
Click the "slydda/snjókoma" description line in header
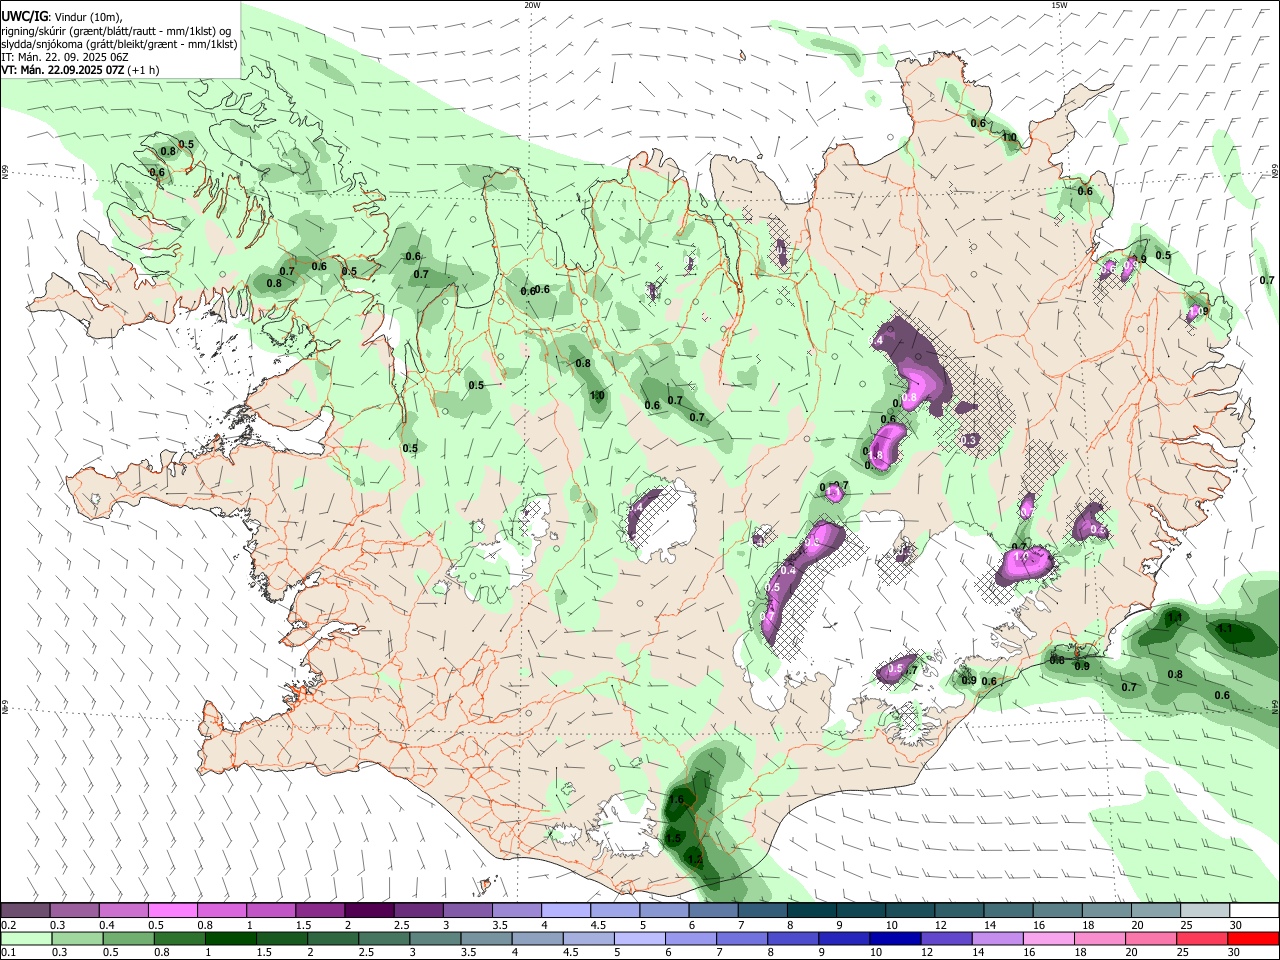[119, 44]
